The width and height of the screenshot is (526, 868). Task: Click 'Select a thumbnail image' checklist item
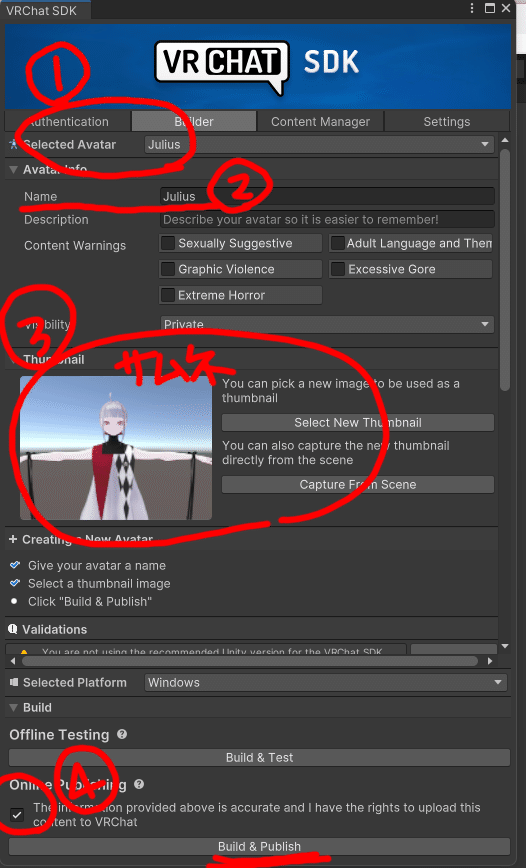tap(99, 583)
